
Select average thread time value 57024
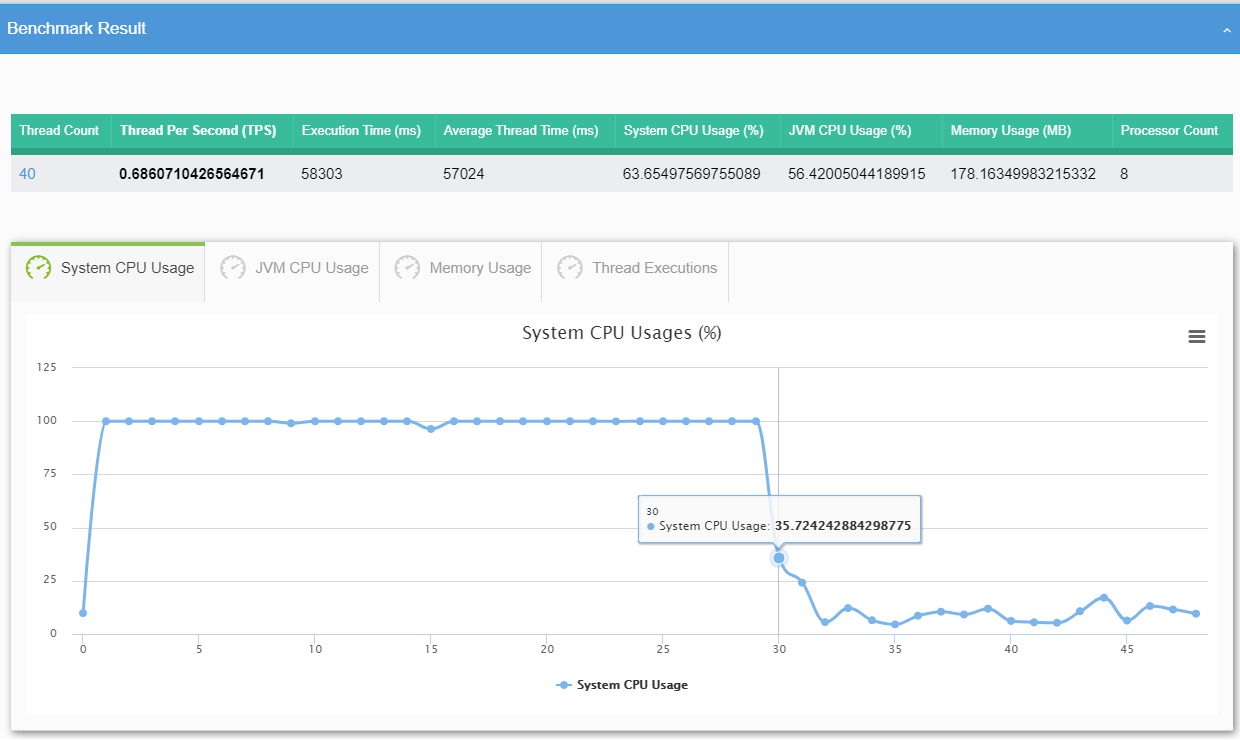click(464, 174)
